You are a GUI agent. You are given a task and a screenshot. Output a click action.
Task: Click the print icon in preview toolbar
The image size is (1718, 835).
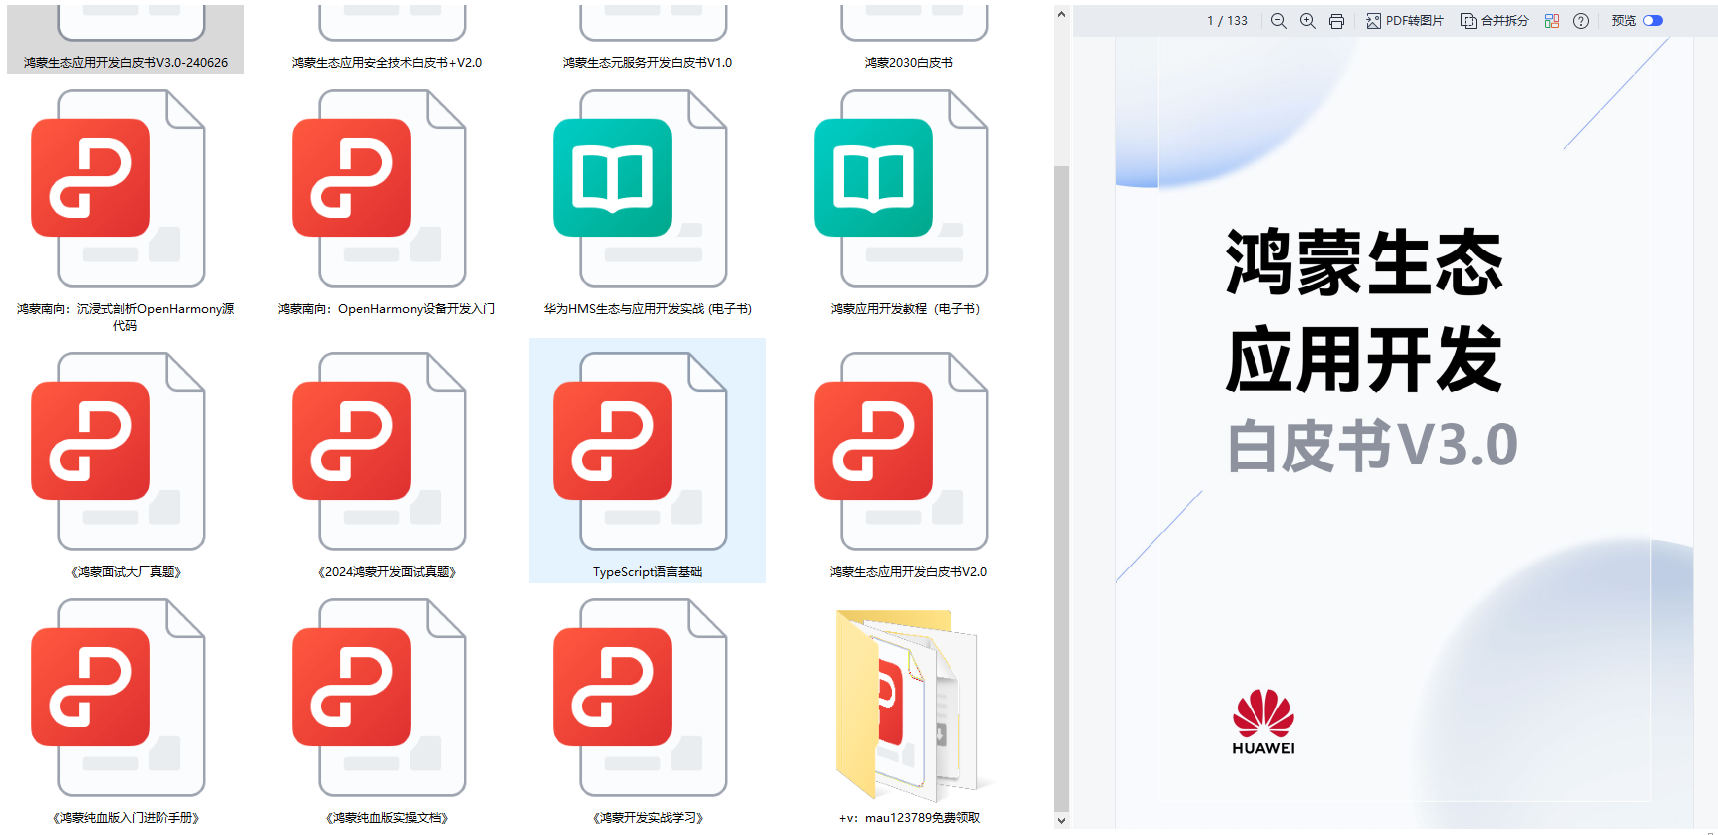1336,21
